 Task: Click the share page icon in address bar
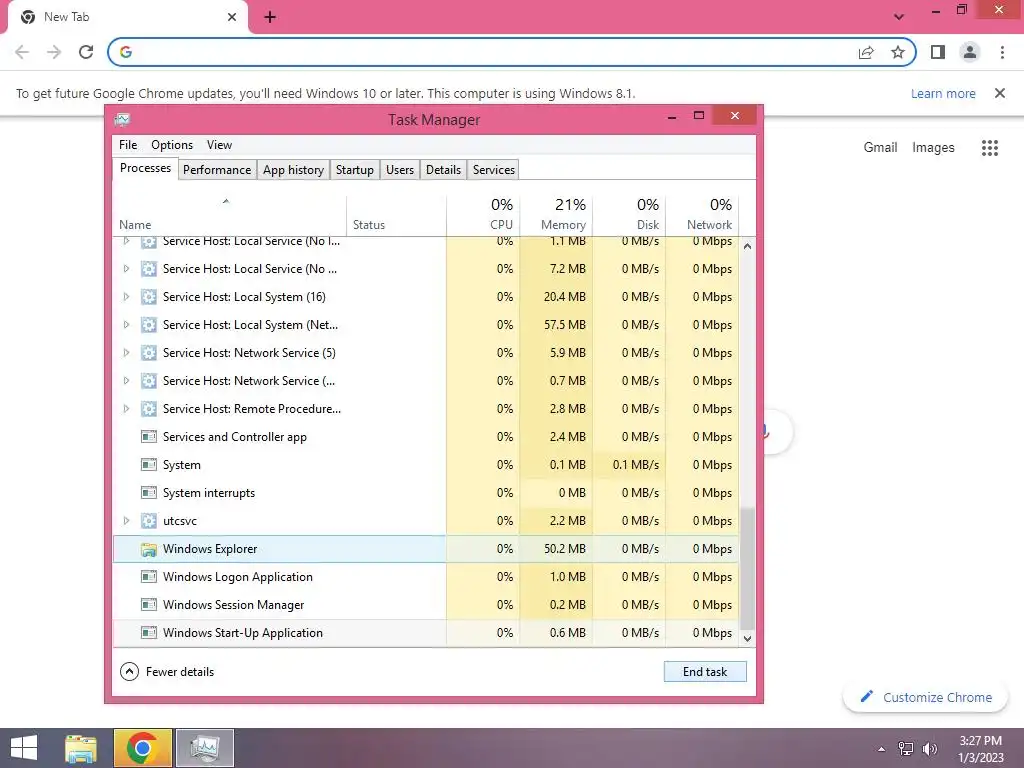866,52
